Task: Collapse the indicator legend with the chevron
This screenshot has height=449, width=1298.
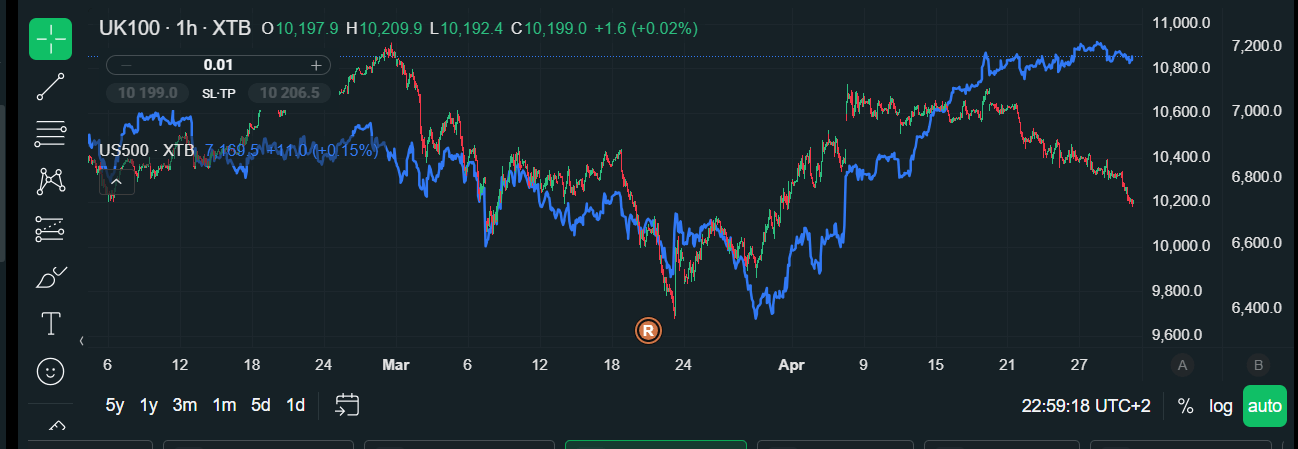Action: click(x=116, y=182)
